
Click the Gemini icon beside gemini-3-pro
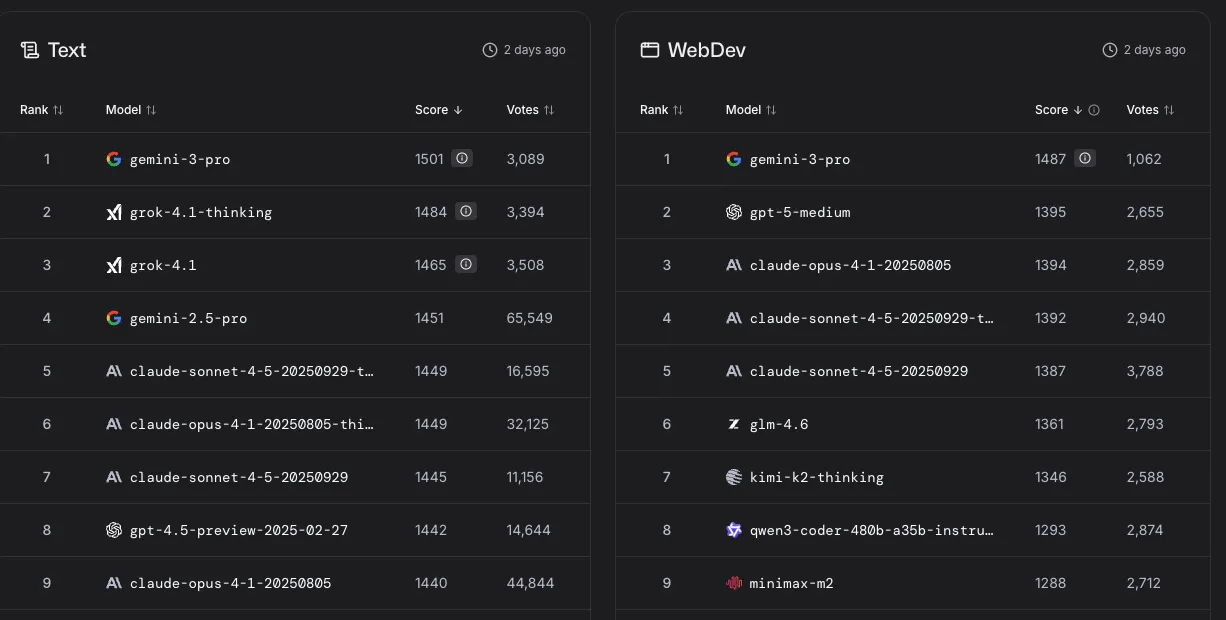click(x=114, y=159)
